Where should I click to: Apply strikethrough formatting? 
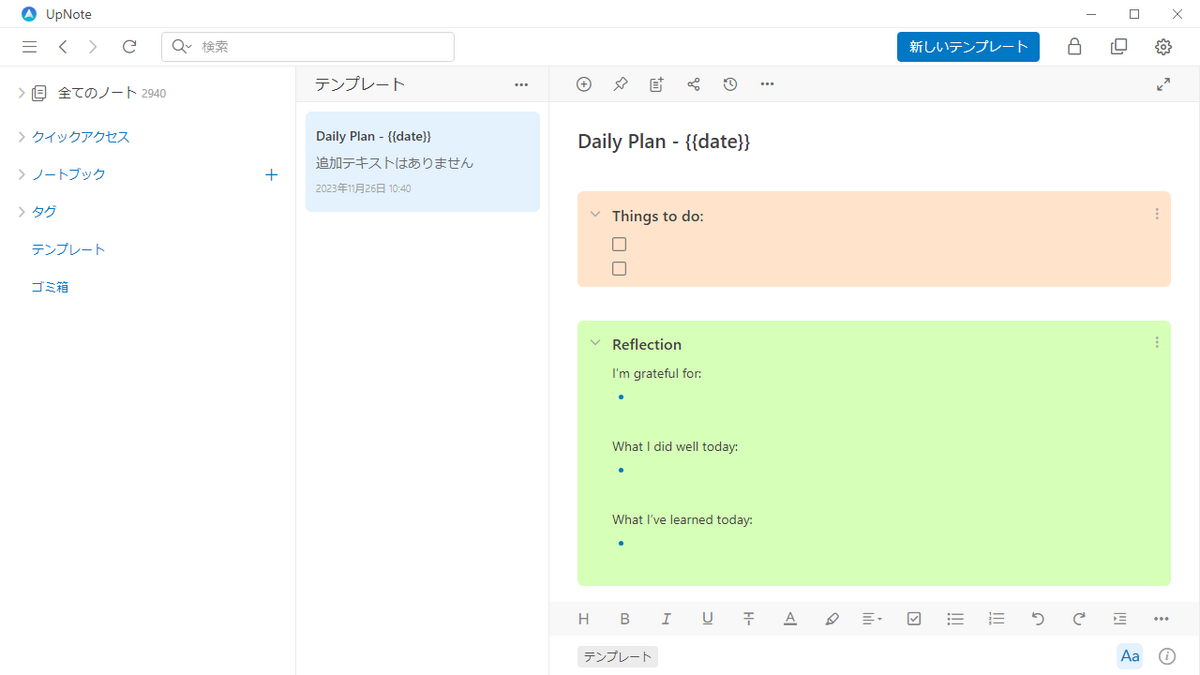click(x=749, y=619)
